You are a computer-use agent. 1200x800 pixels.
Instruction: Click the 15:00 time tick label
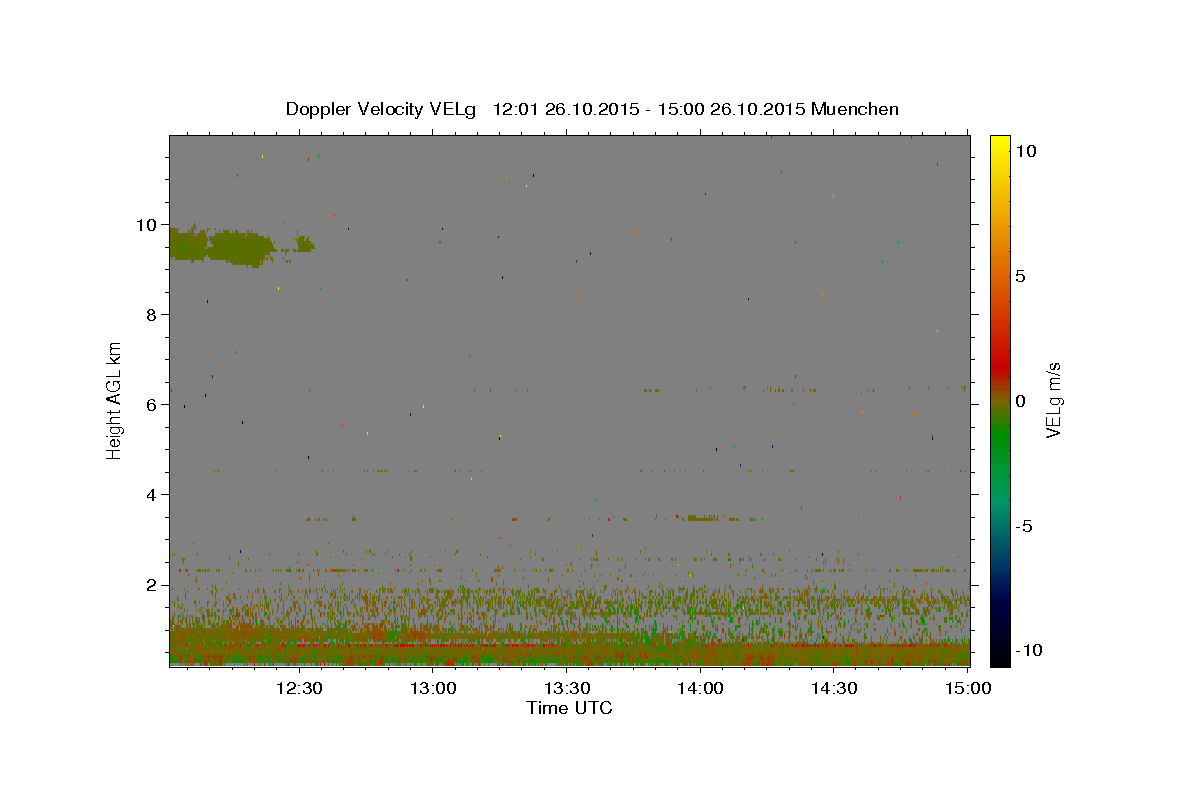(968, 688)
